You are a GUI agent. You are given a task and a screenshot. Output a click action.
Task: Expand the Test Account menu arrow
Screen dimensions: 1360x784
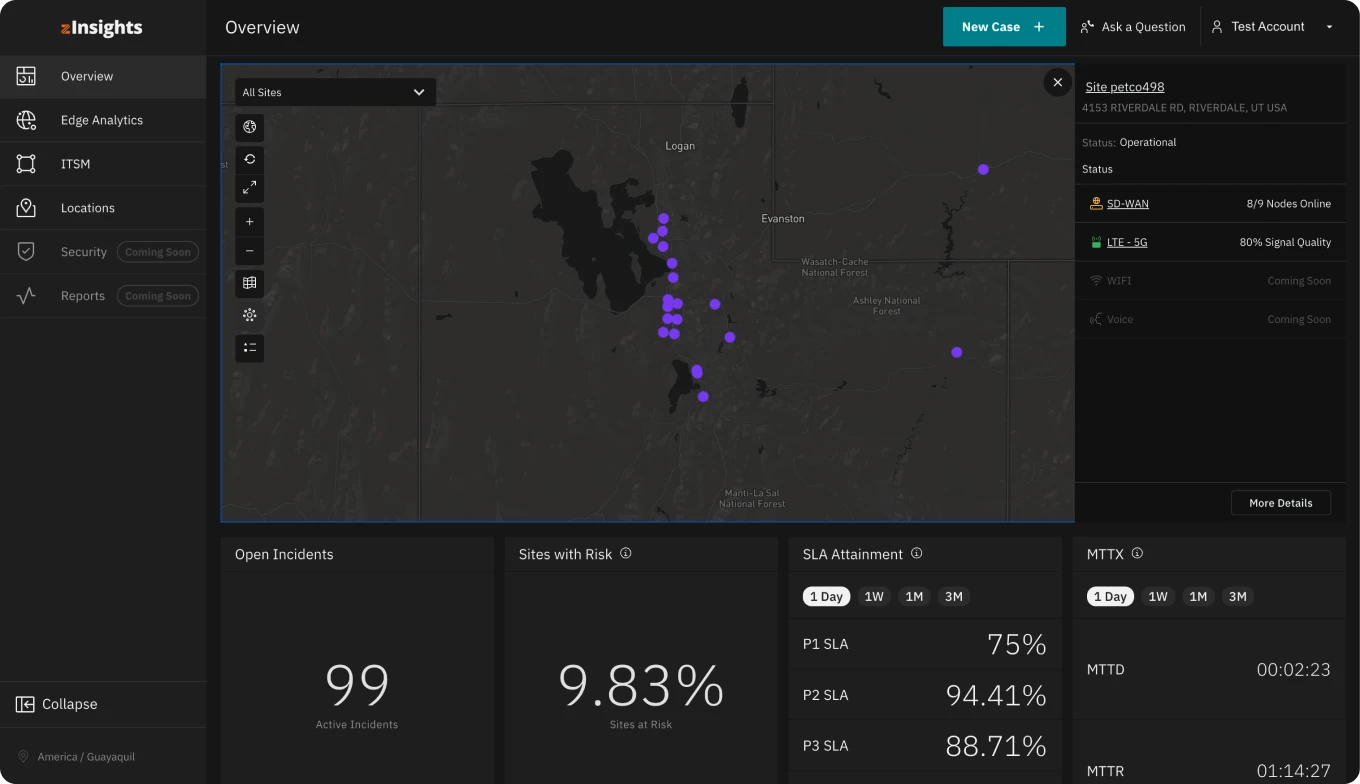coord(1329,27)
